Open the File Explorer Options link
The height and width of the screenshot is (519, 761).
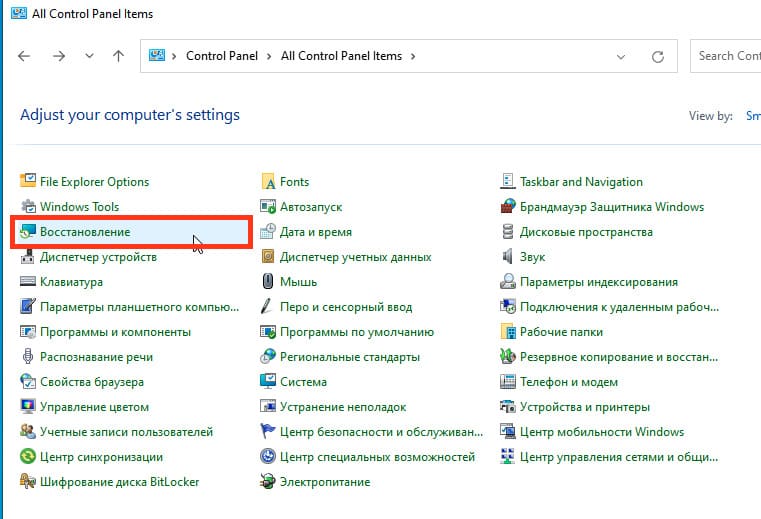tap(94, 182)
